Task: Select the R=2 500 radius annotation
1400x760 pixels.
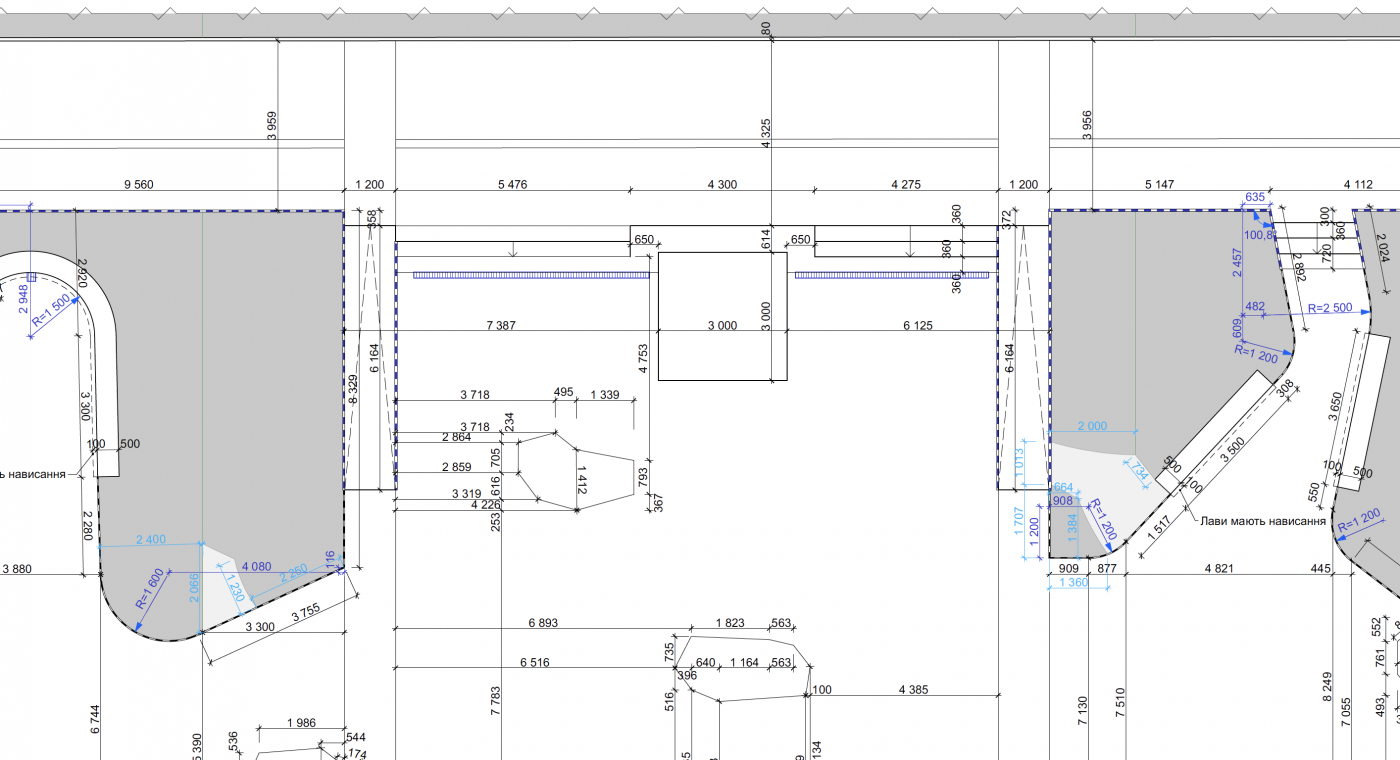Action: click(1328, 308)
